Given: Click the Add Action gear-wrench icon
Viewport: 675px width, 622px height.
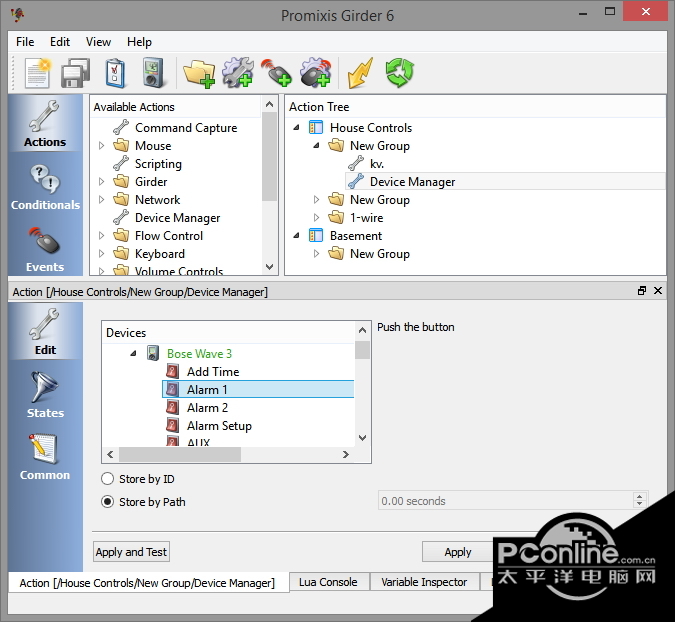Looking at the screenshot, I should tap(238, 72).
